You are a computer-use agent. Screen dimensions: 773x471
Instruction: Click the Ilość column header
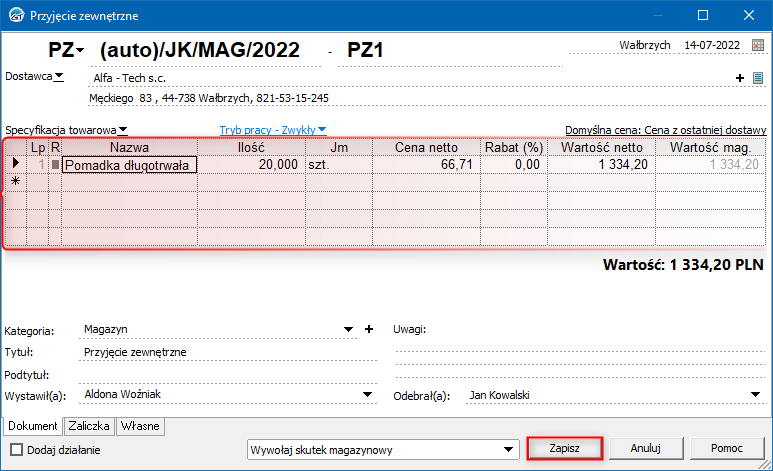click(251, 147)
